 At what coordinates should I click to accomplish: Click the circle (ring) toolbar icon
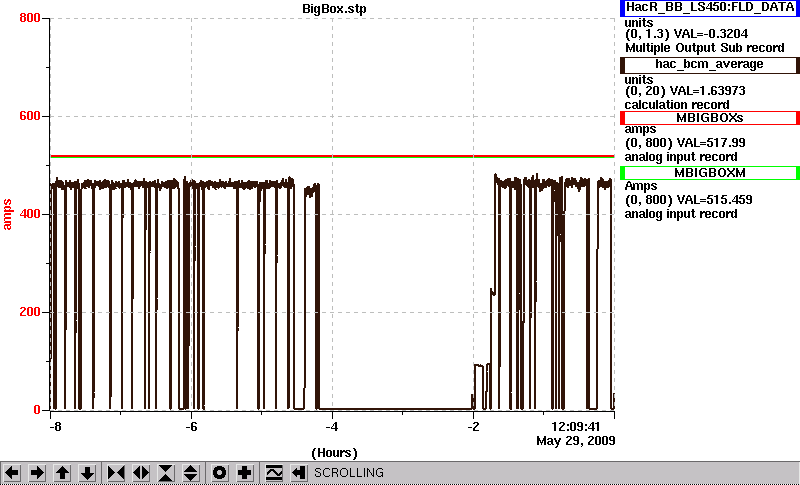220,473
